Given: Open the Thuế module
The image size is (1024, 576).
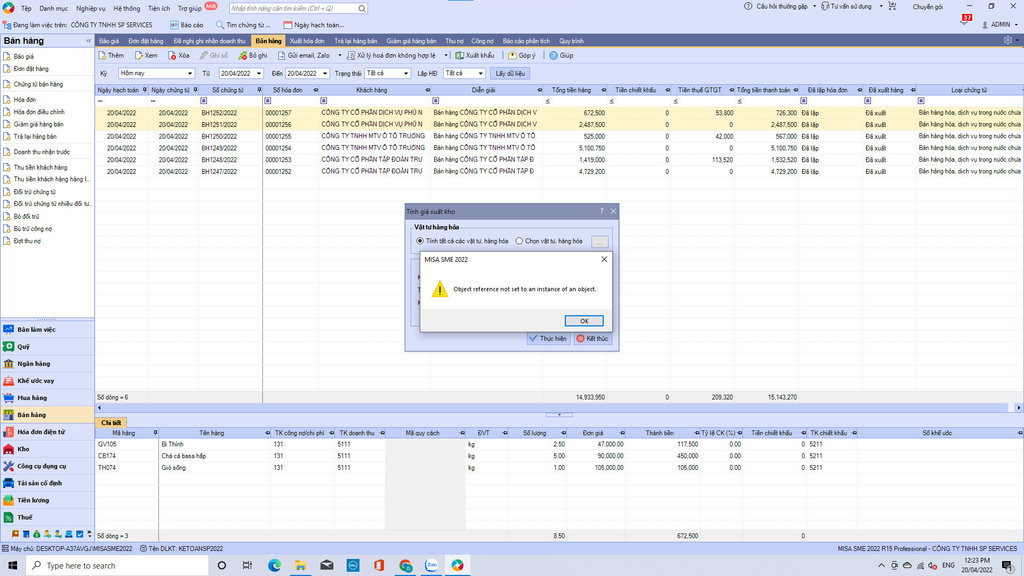Looking at the screenshot, I should coord(47,517).
